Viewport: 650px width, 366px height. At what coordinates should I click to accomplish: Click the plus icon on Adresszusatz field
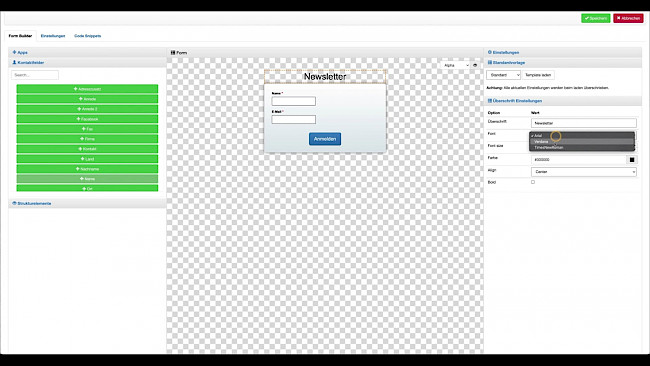click(75, 89)
